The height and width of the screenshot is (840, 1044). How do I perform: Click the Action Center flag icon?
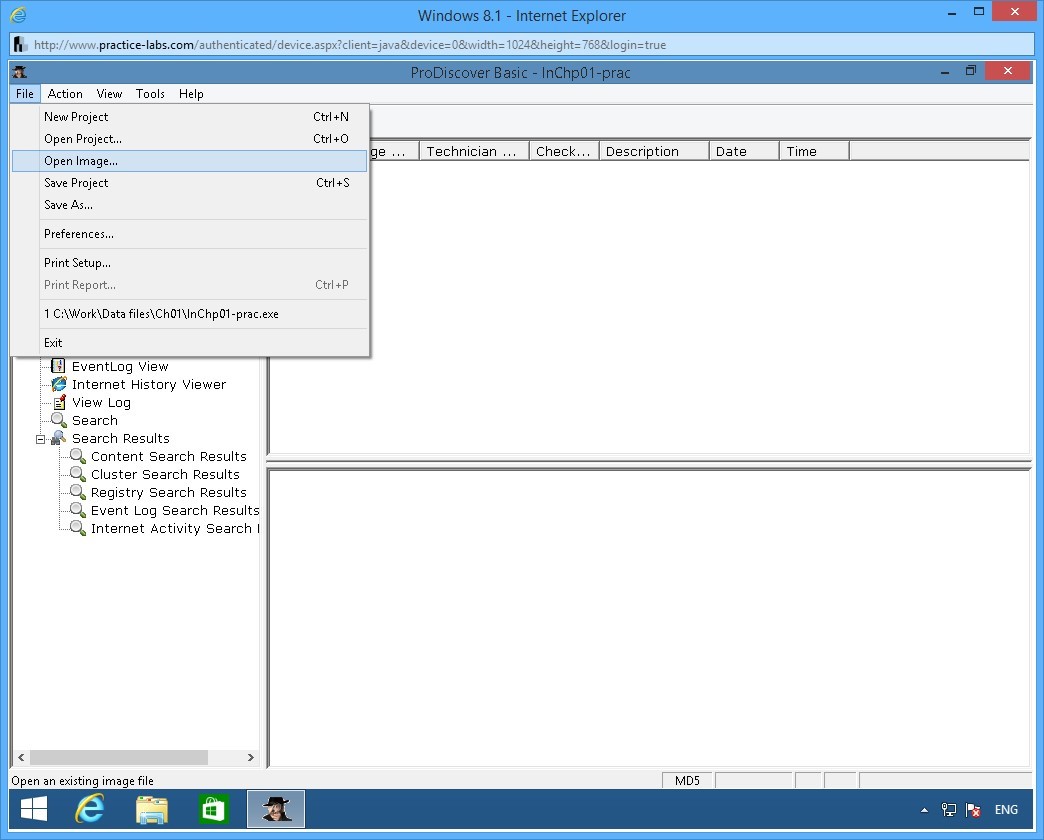[973, 810]
